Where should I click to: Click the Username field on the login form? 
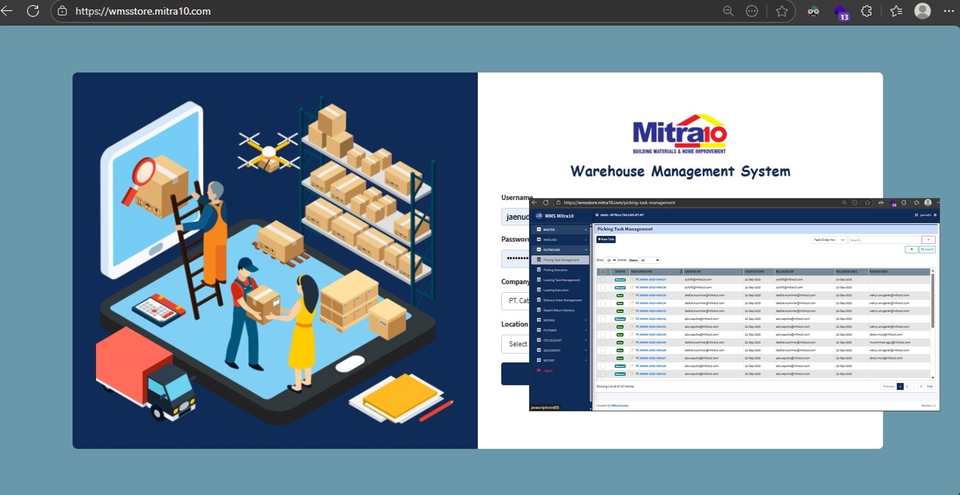[x=516, y=216]
